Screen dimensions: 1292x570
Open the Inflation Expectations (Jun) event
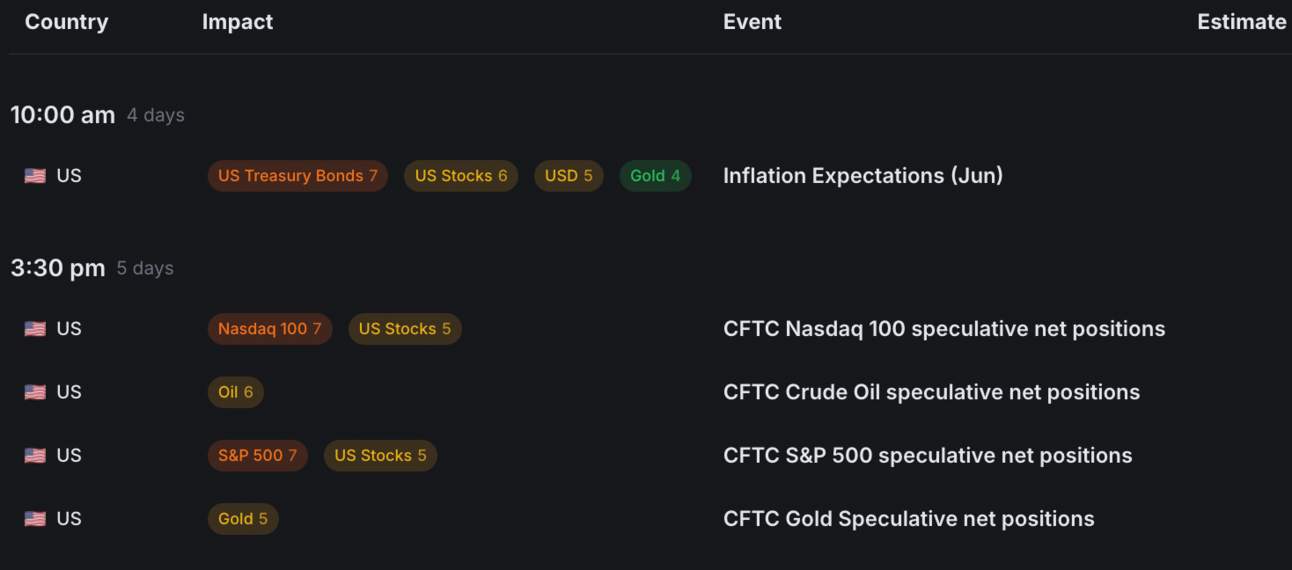point(862,176)
